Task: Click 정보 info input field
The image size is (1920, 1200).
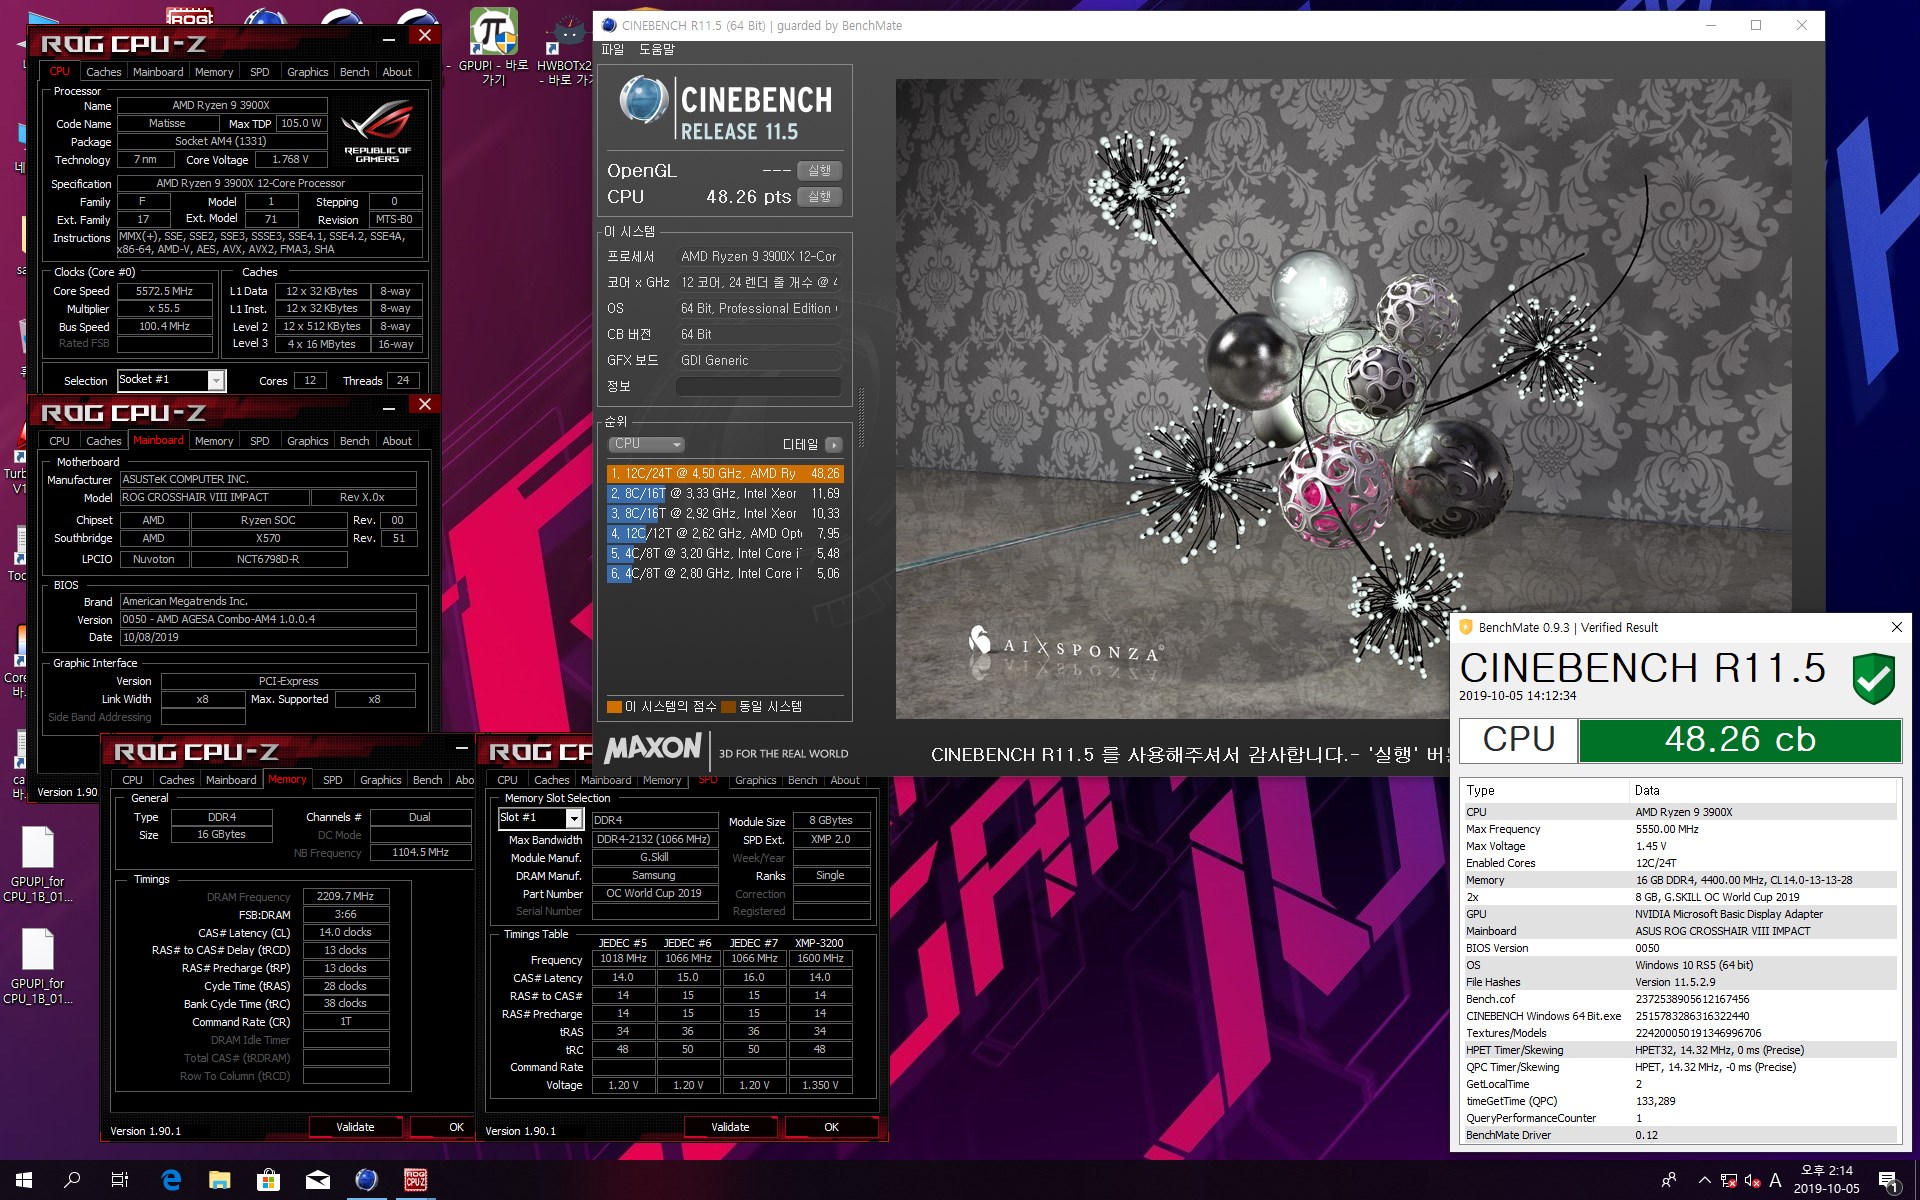Action: tap(758, 386)
